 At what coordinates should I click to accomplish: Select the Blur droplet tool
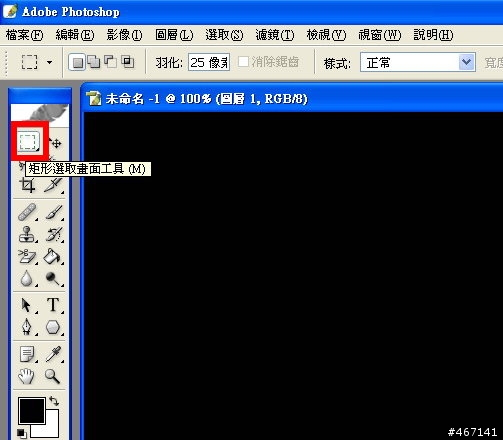(27, 279)
